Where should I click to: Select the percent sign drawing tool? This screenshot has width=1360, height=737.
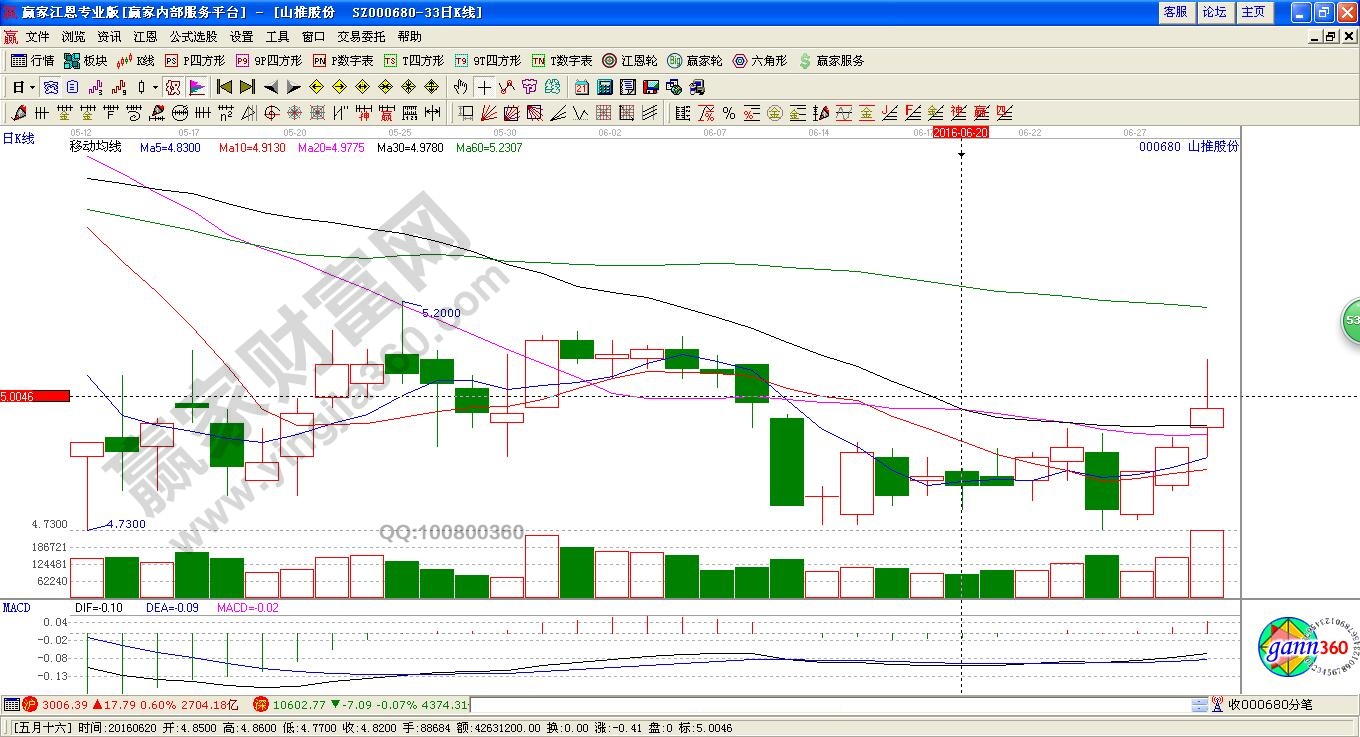pos(729,113)
